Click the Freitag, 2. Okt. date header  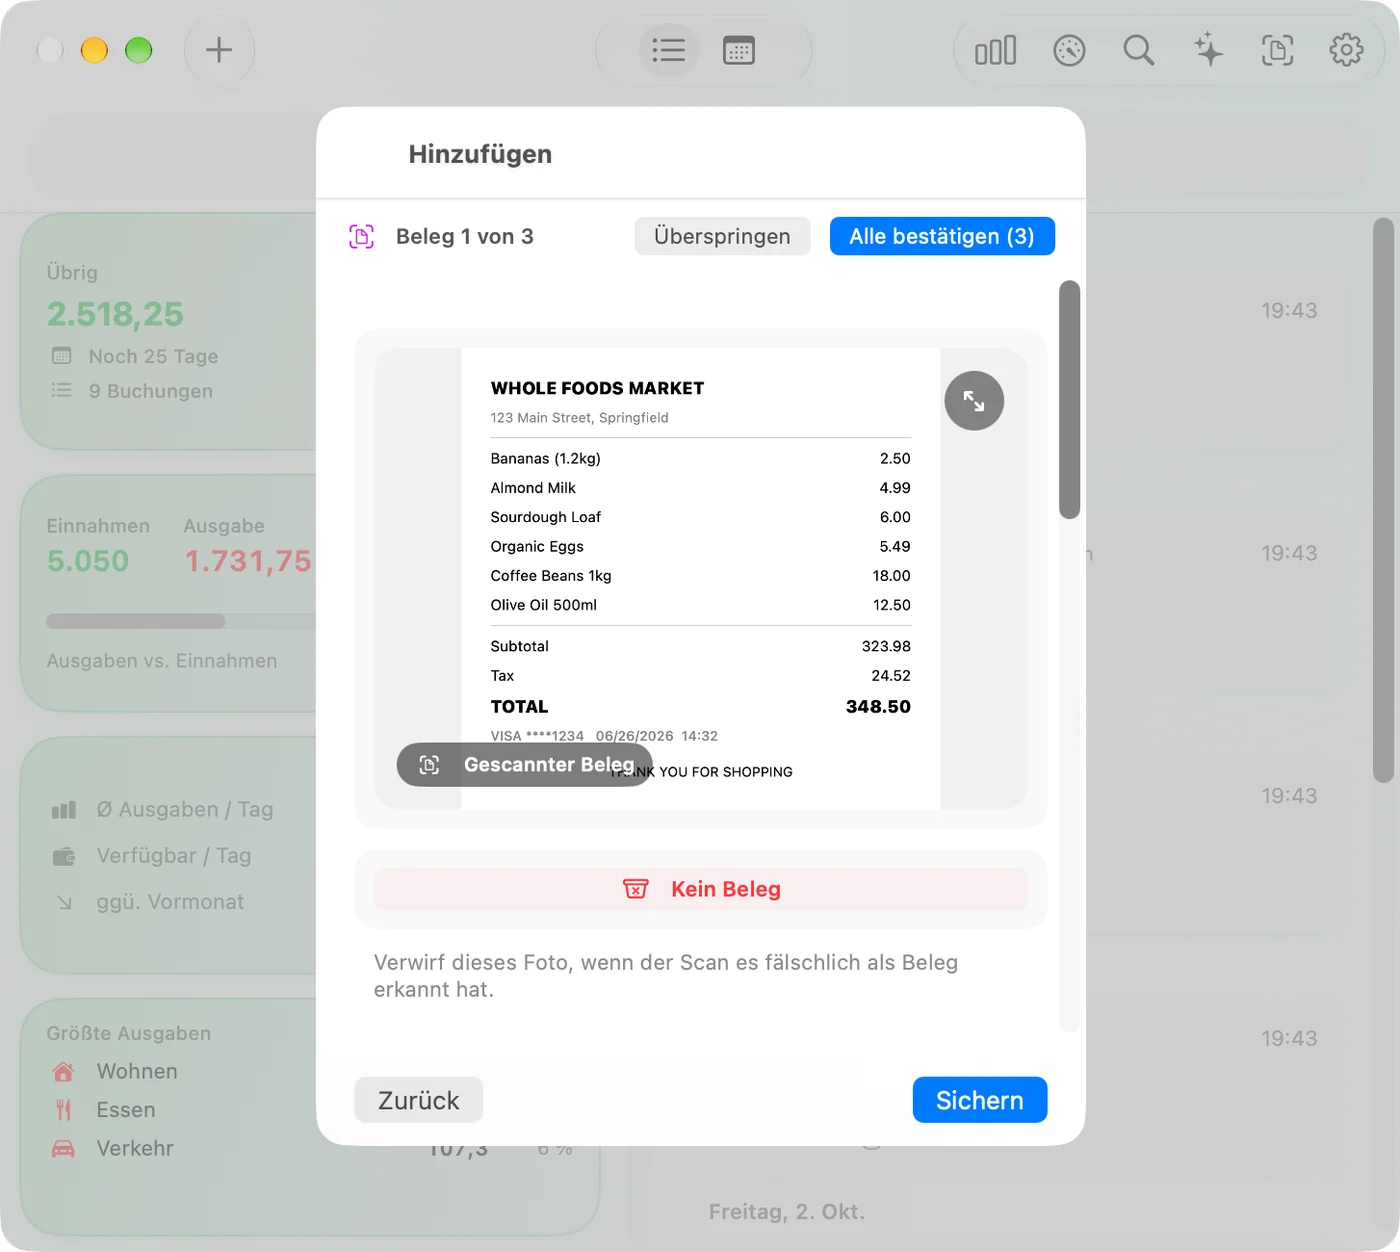[787, 1212]
